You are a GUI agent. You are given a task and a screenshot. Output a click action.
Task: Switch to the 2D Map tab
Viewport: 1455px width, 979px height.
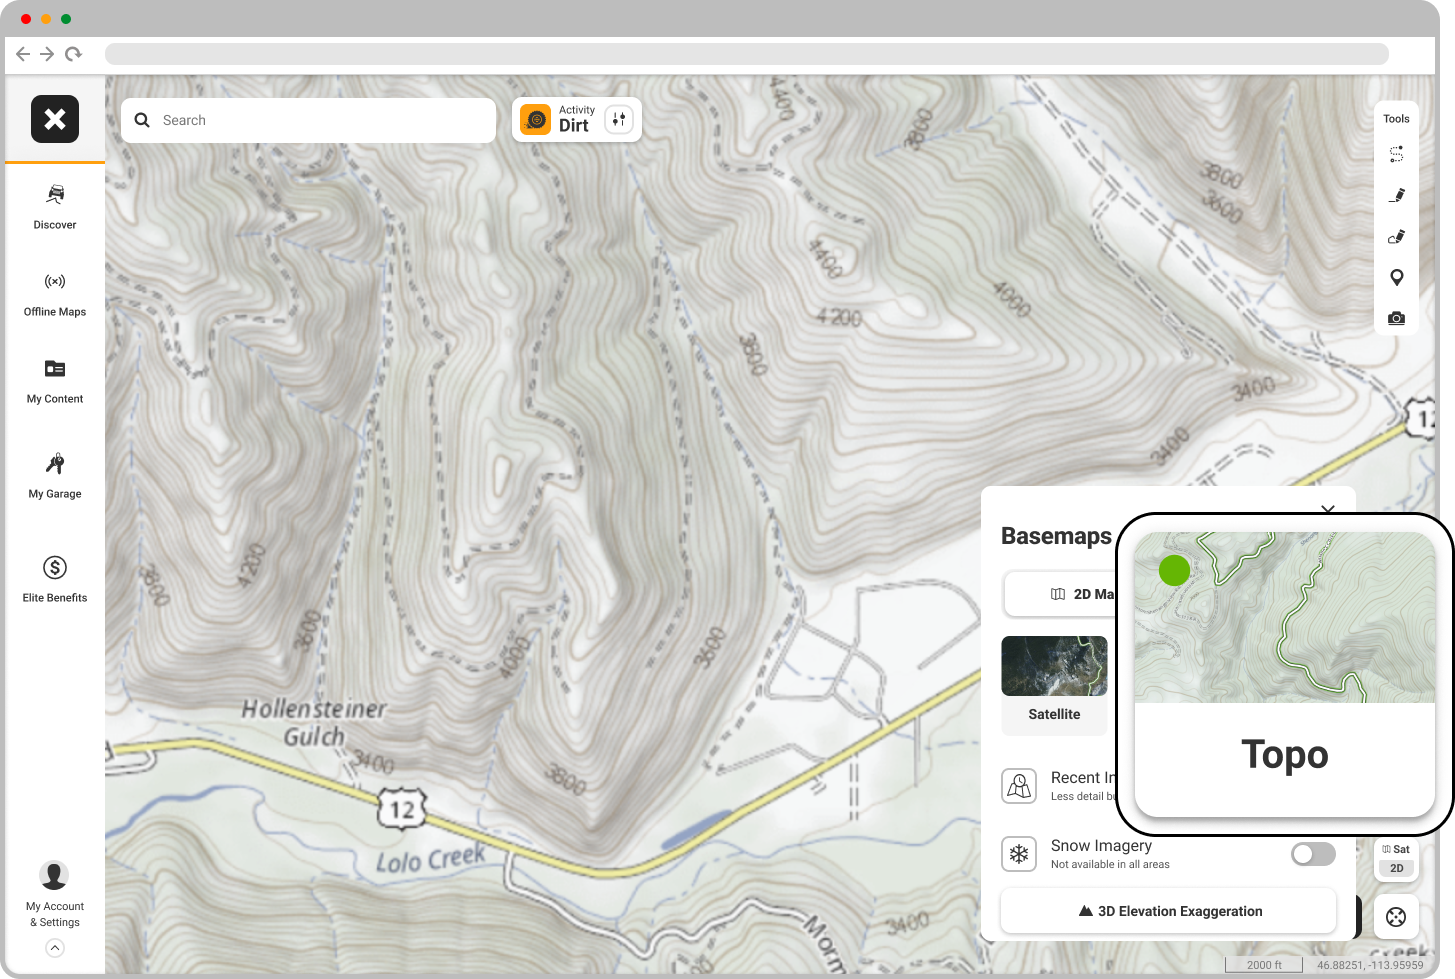point(1082,594)
